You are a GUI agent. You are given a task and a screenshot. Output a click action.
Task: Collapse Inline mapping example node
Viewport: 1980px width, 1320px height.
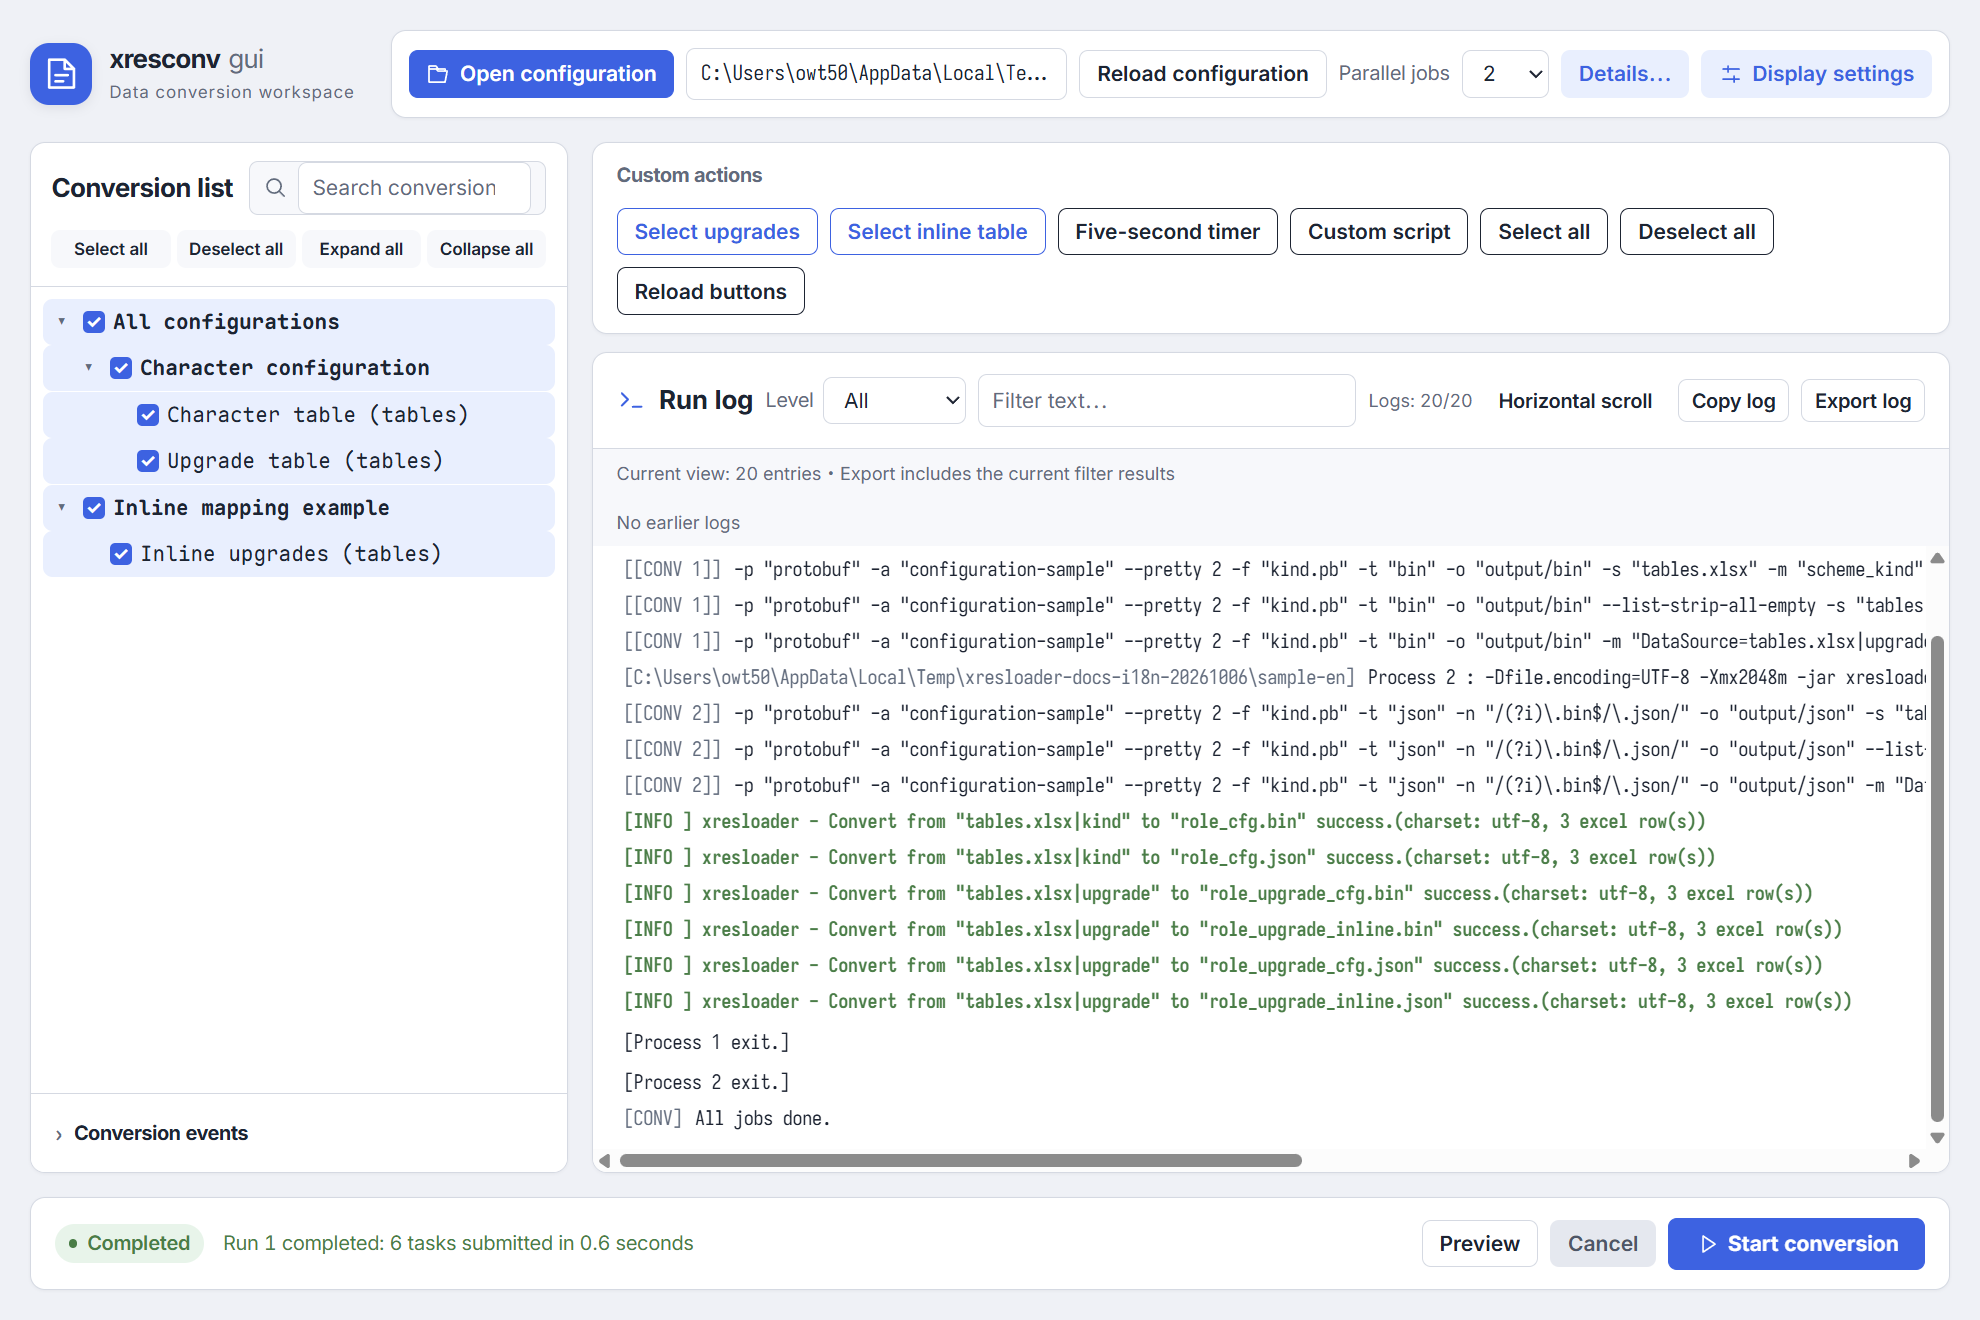62,508
